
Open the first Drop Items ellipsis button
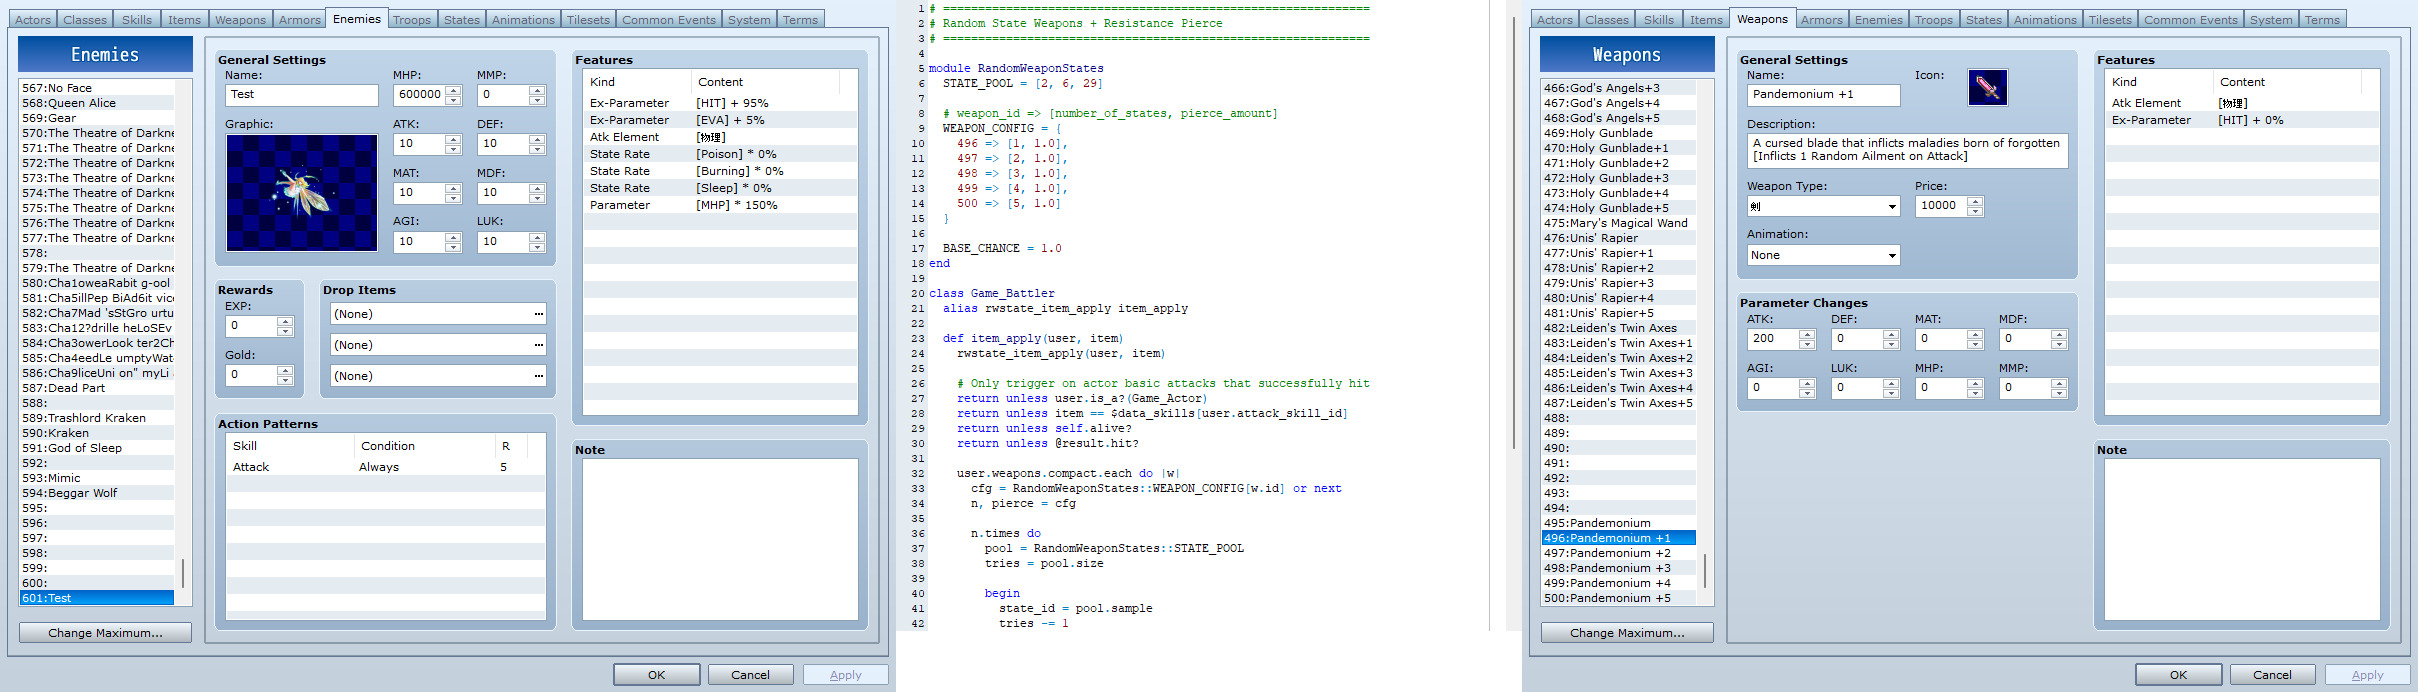[539, 314]
